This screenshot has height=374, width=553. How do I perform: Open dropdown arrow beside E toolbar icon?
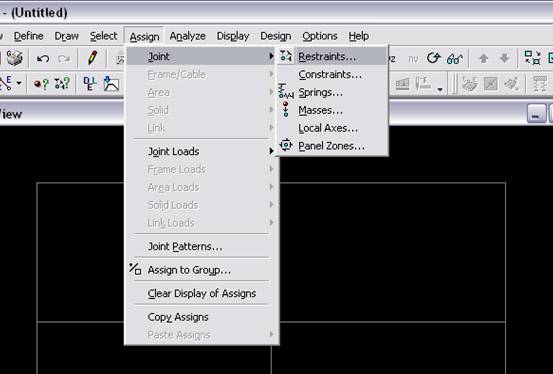[x=19, y=84]
